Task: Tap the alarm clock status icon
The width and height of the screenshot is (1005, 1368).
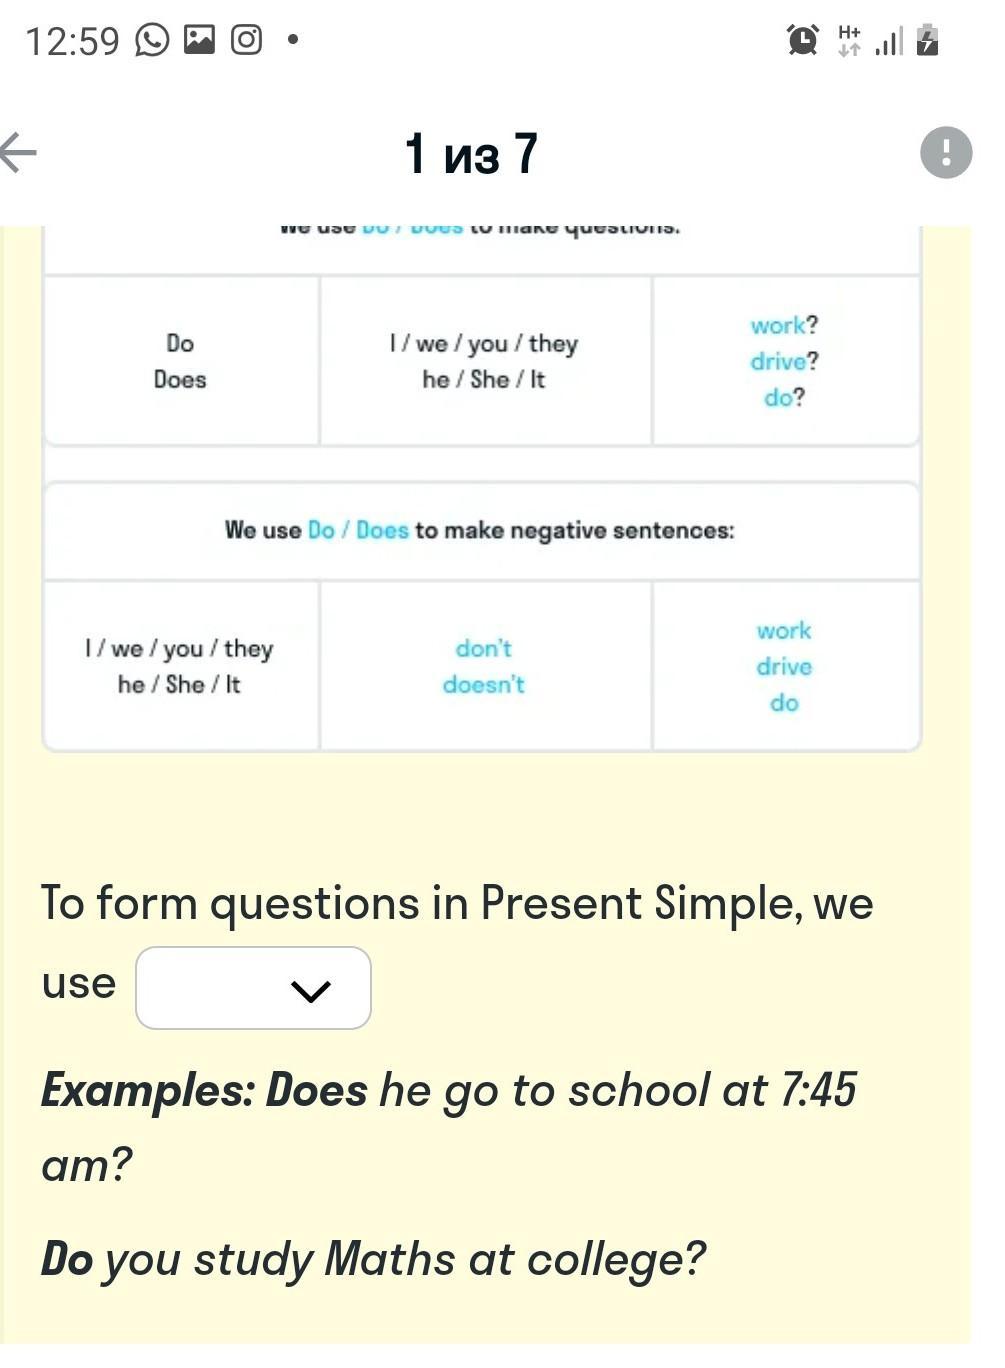Action: tap(802, 40)
